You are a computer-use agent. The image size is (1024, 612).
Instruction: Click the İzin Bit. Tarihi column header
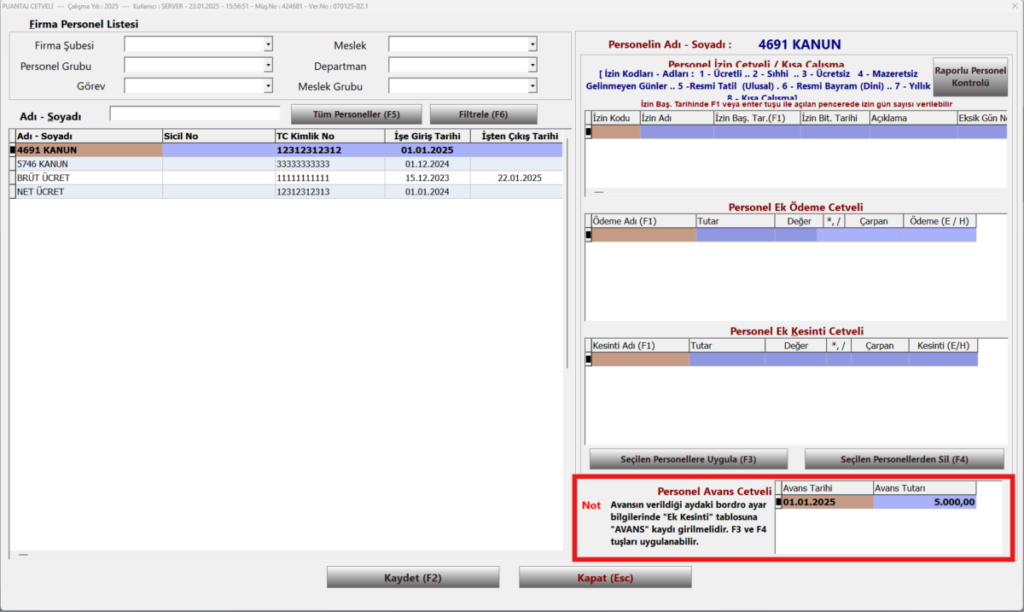tap(835, 118)
